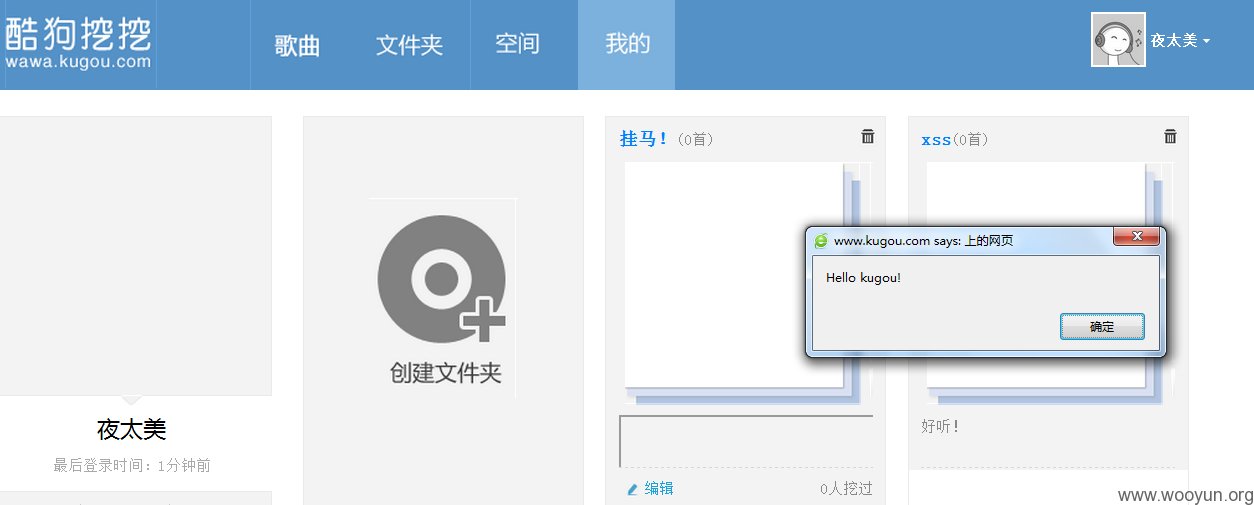
Task: Click the description box under 挂马! folder
Action: pos(746,441)
